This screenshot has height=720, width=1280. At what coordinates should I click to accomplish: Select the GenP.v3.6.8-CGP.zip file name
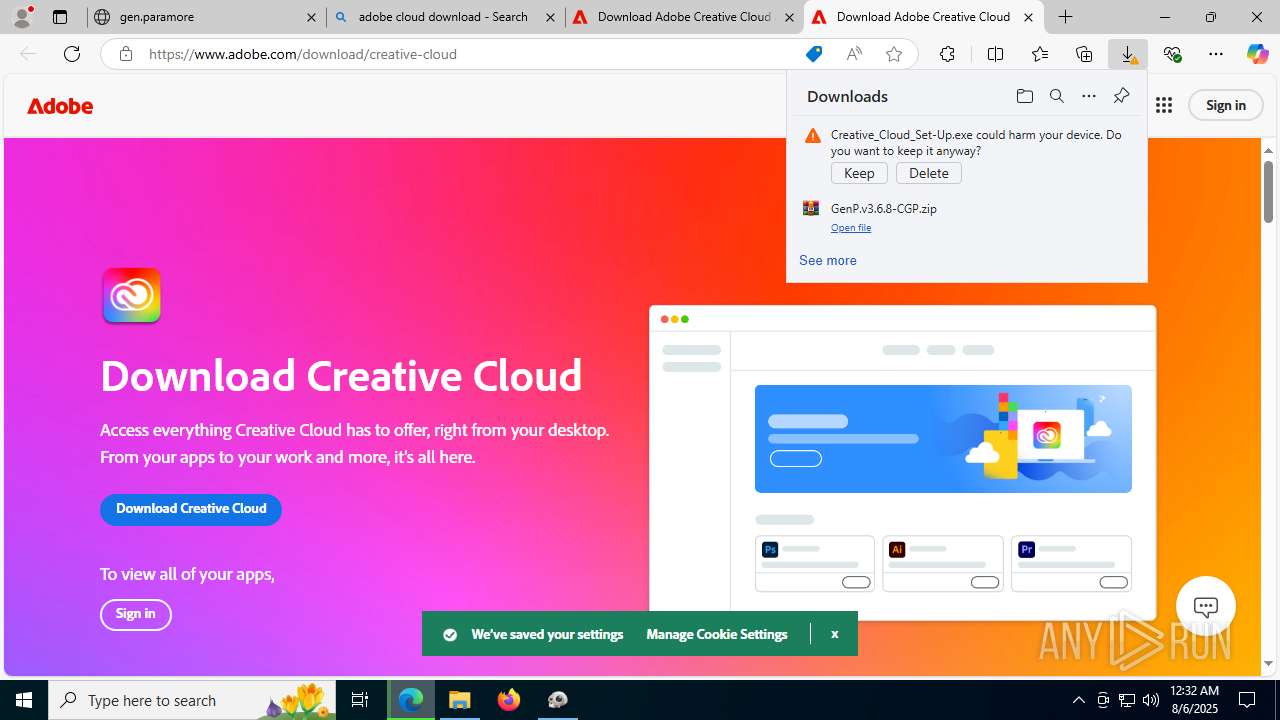884,209
